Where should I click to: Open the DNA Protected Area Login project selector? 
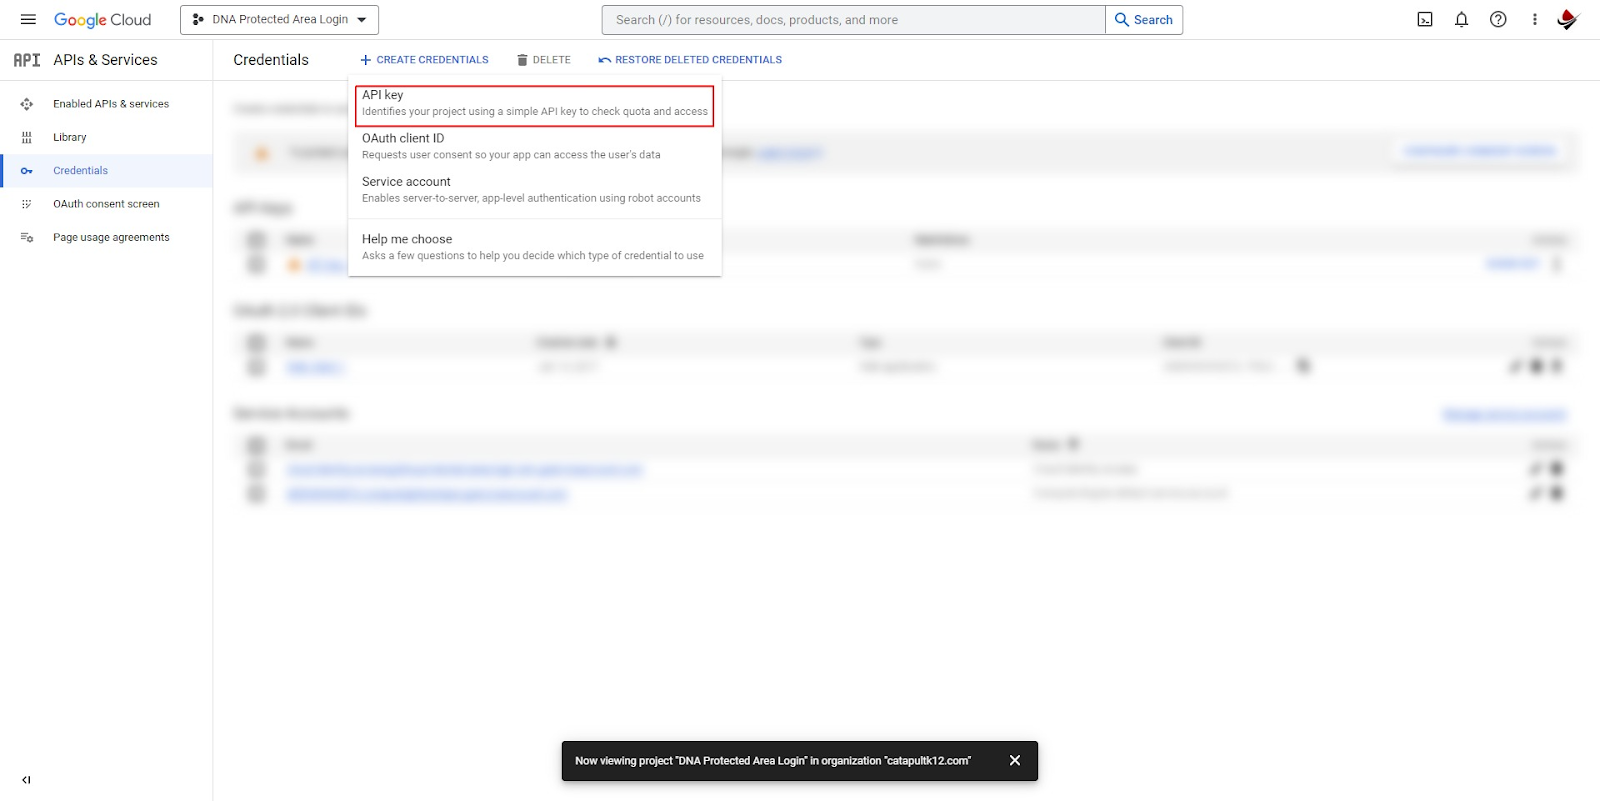279,20
